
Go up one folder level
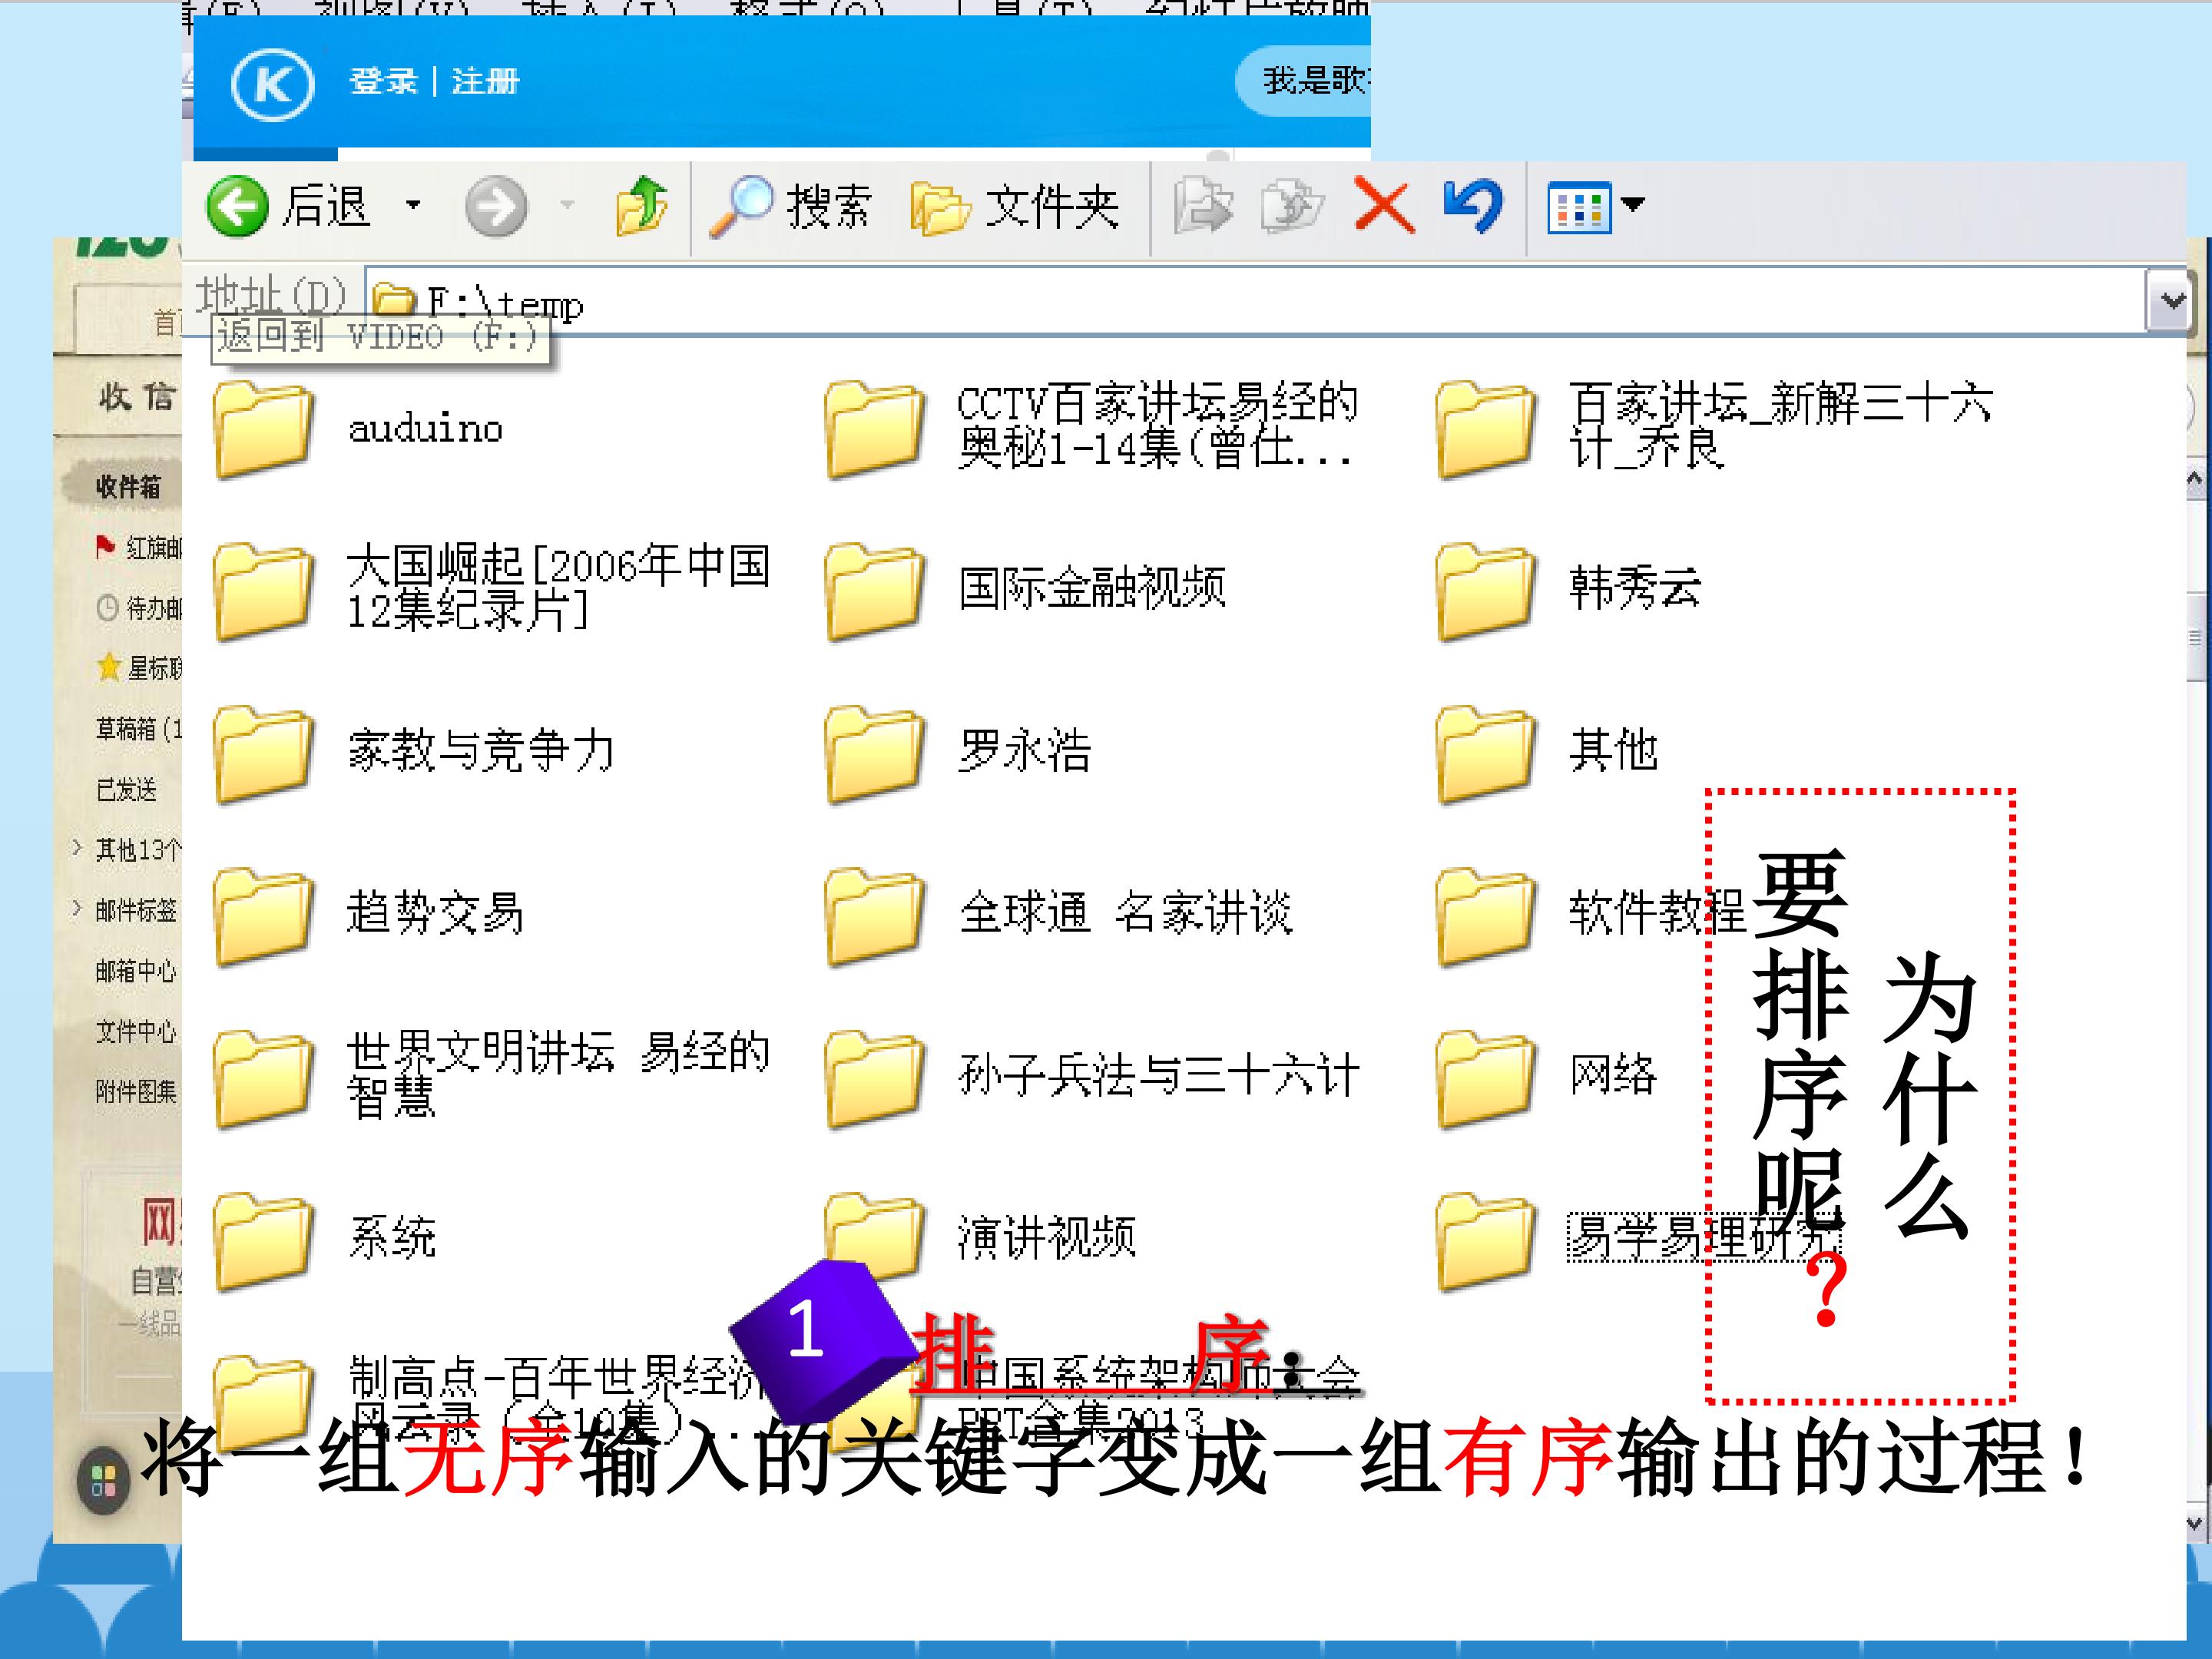[642, 206]
